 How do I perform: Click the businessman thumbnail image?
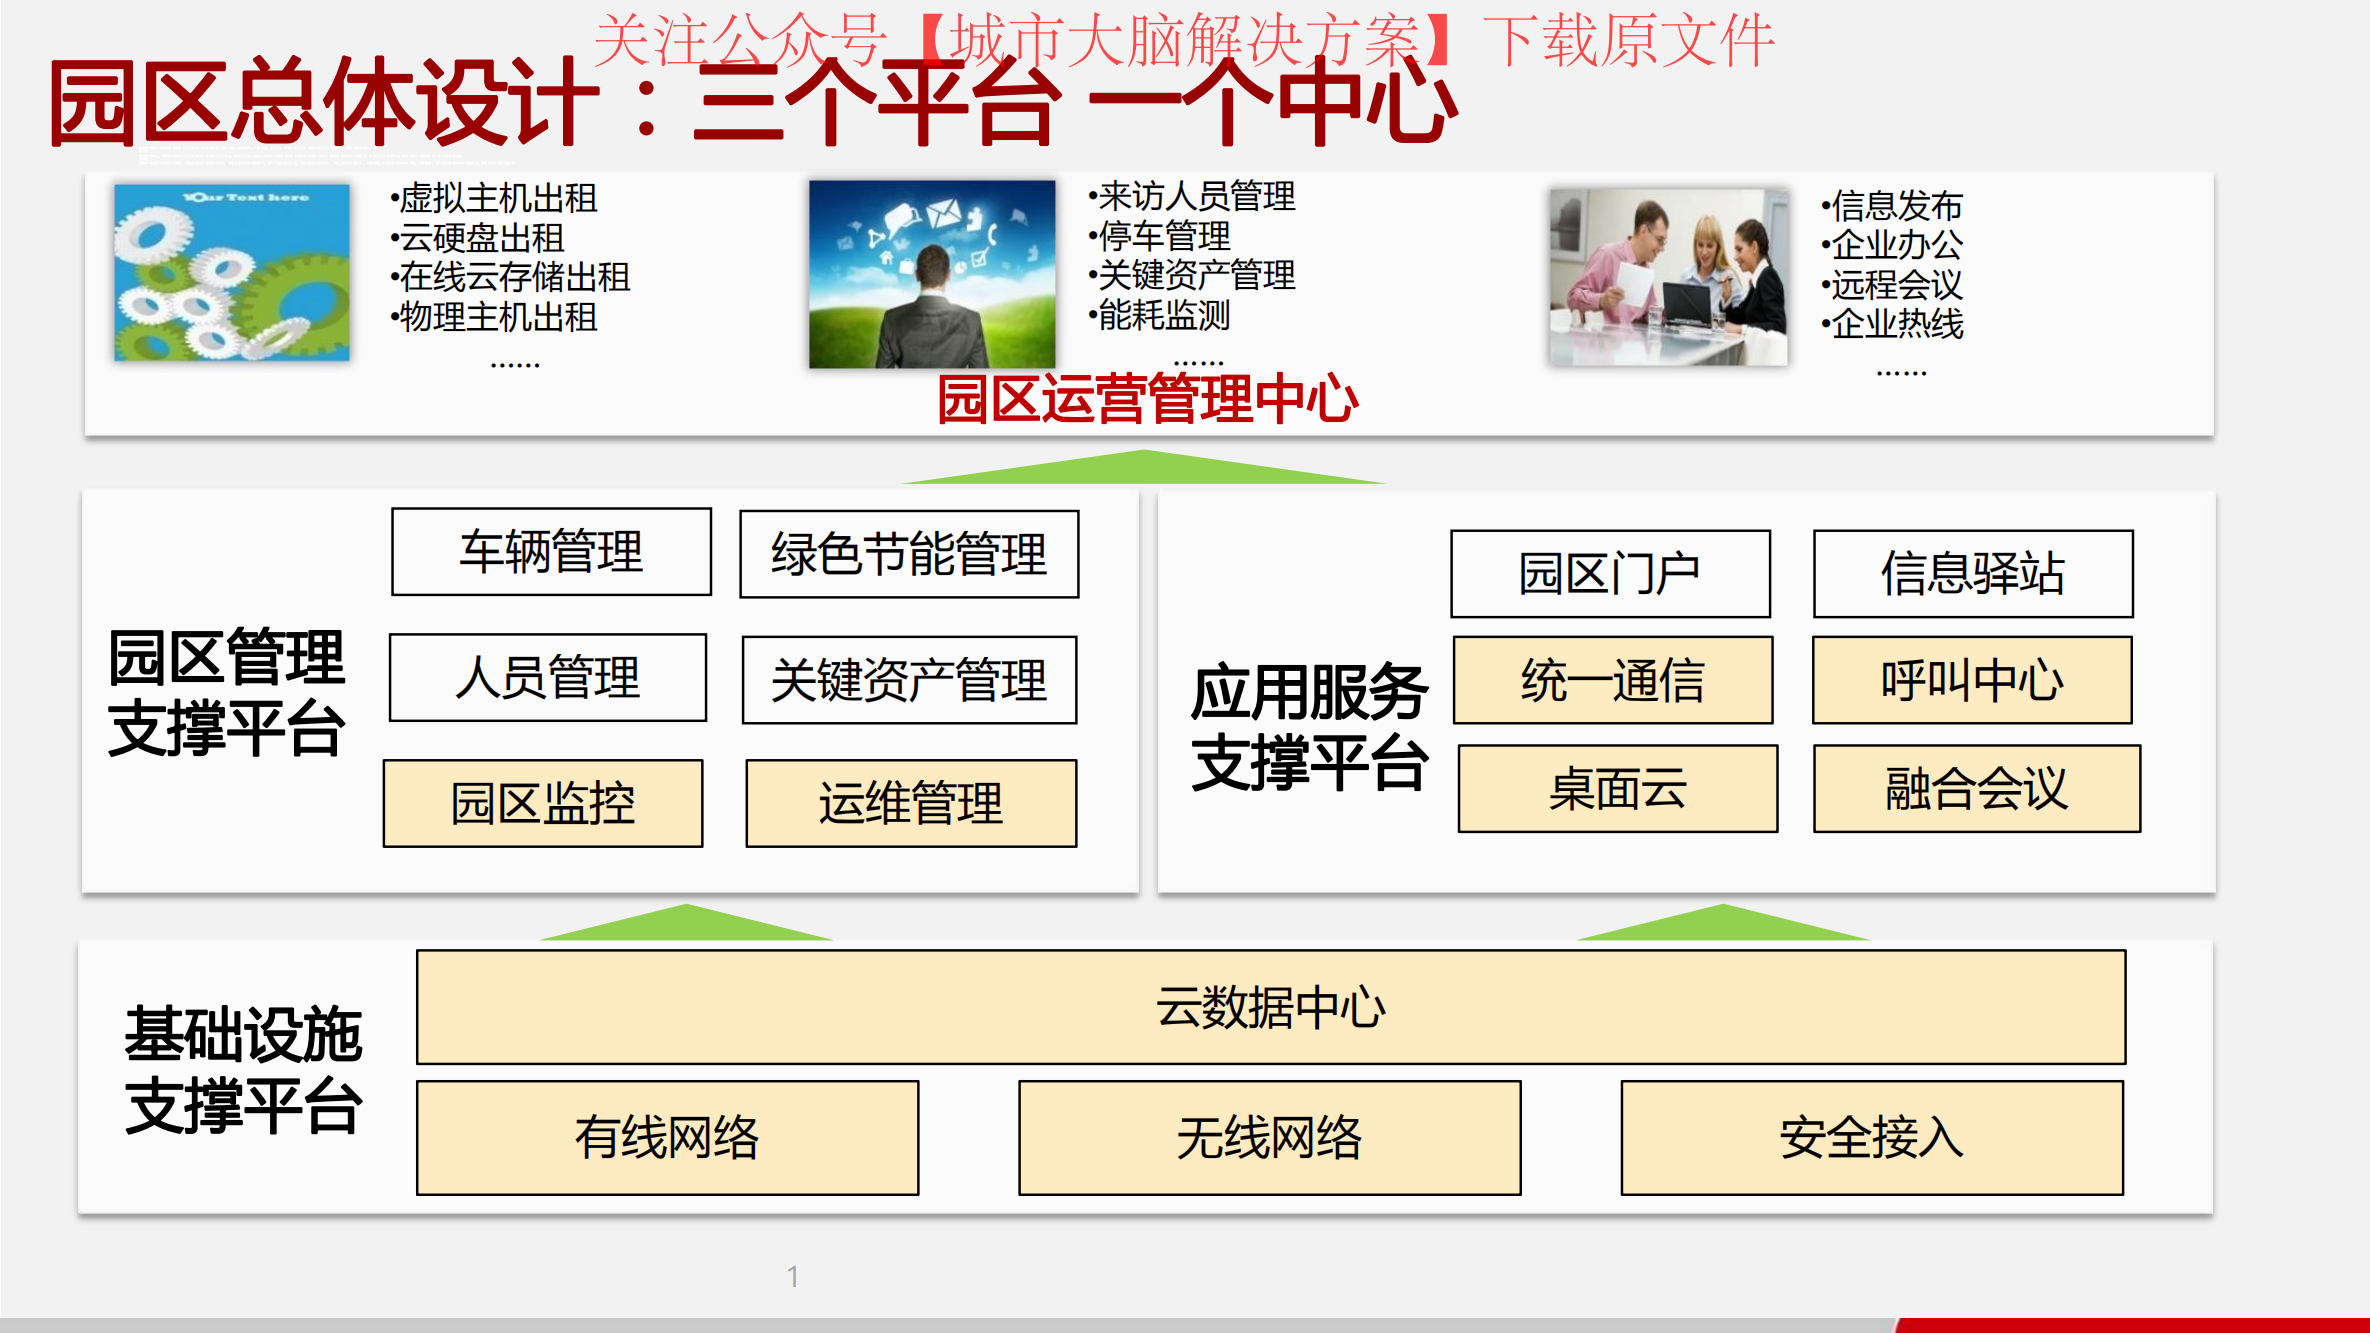coord(932,274)
